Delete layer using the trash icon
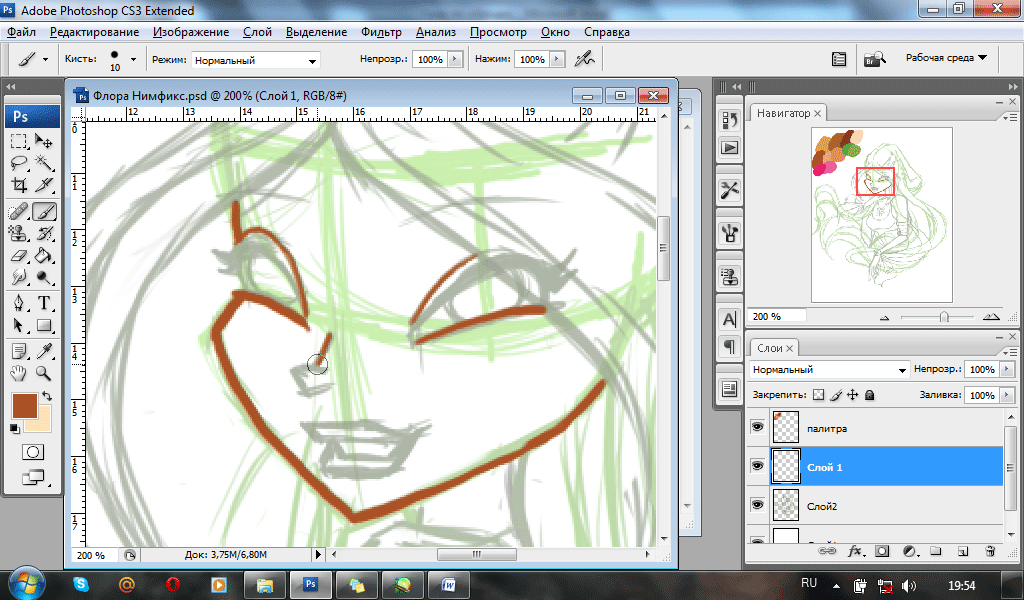 click(989, 550)
